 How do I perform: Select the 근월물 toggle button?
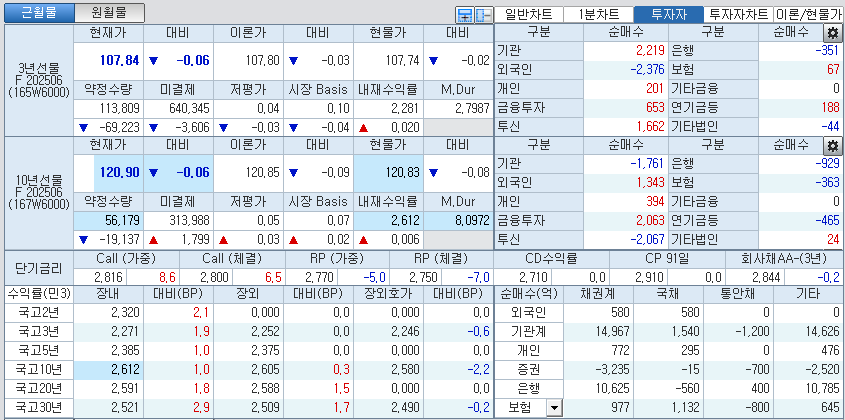click(x=39, y=13)
